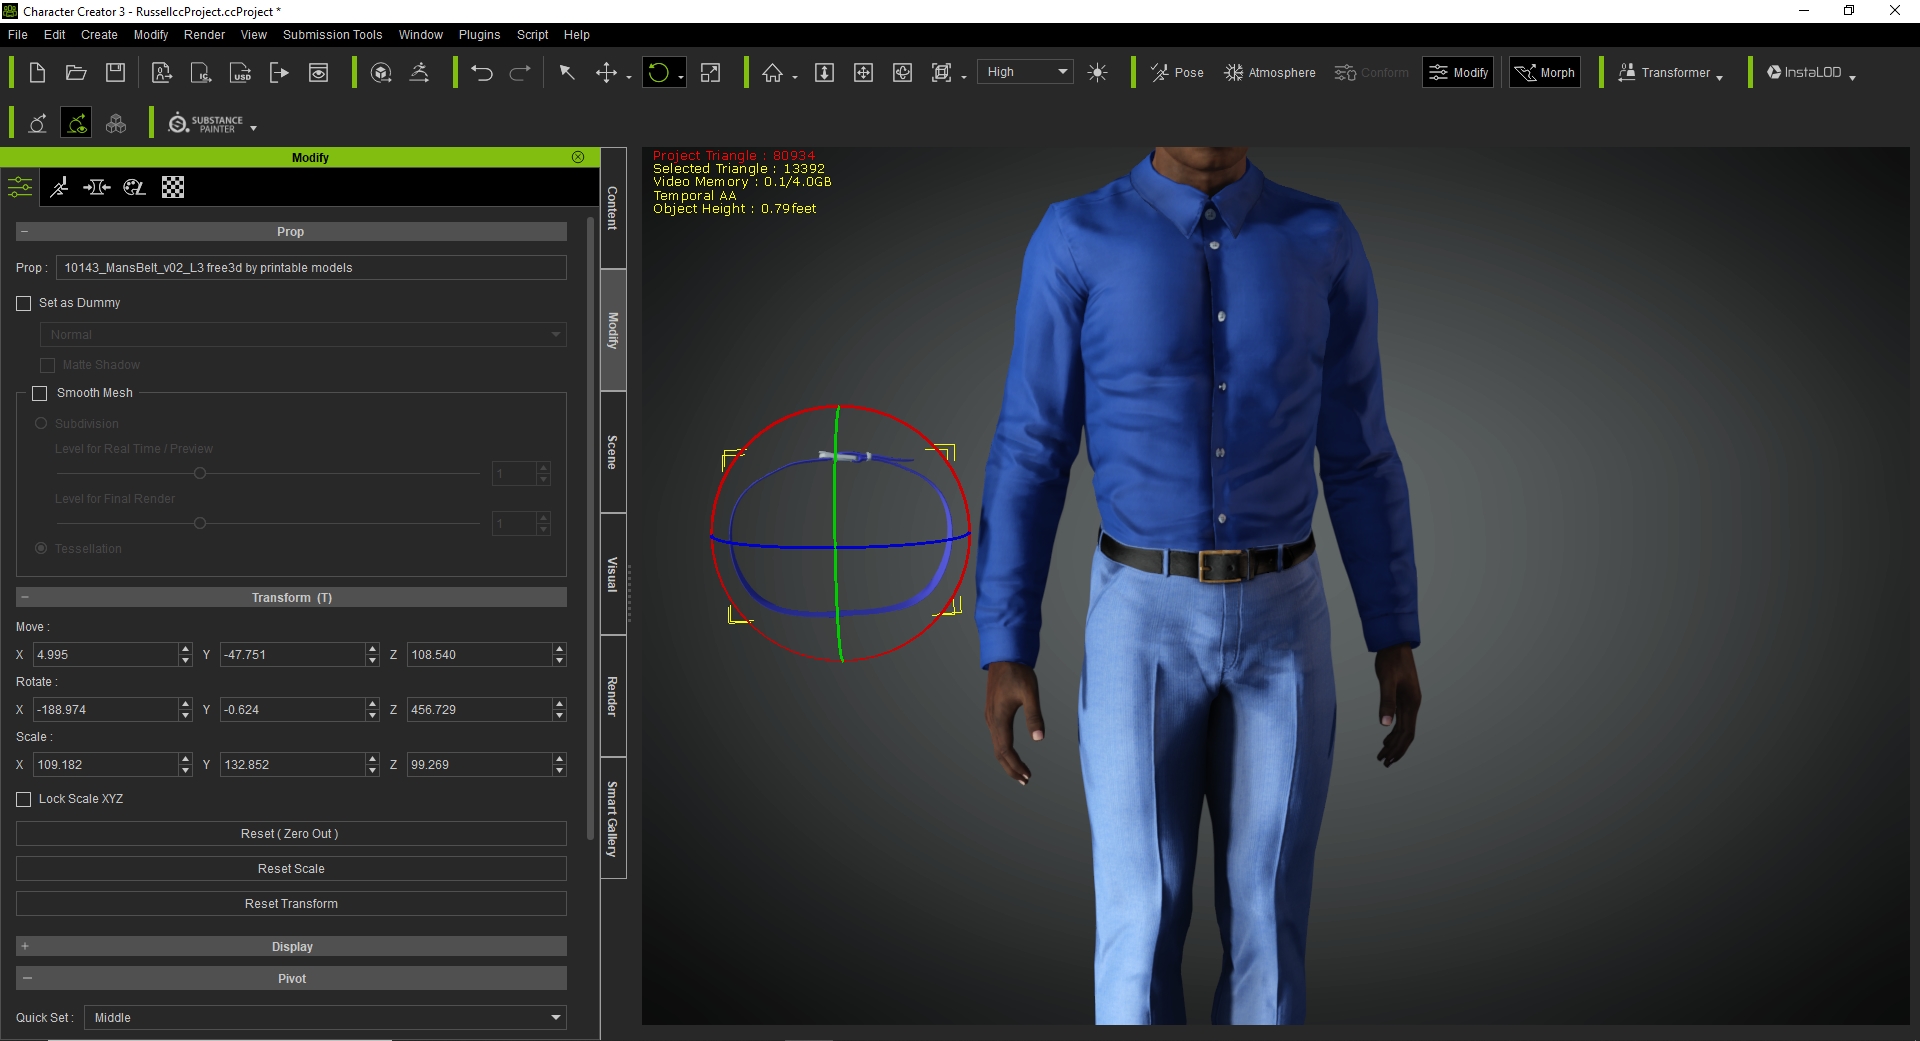1920x1041 pixels.
Task: Toggle the green-highlighted eye icon in second toolbar
Action: point(76,124)
